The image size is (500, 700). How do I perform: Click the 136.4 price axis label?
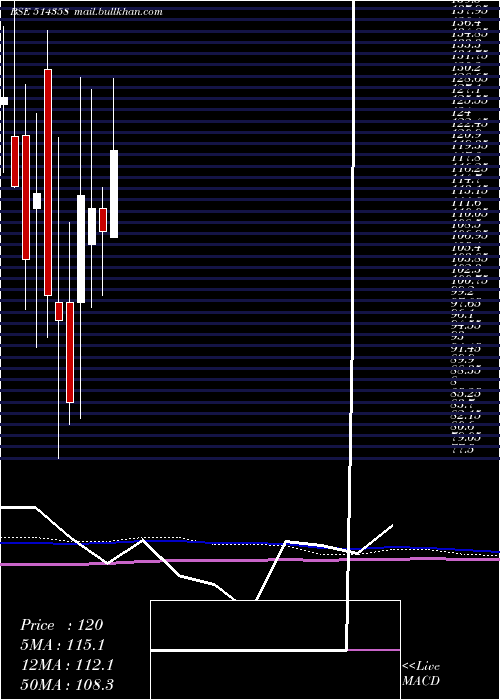(x=465, y=24)
